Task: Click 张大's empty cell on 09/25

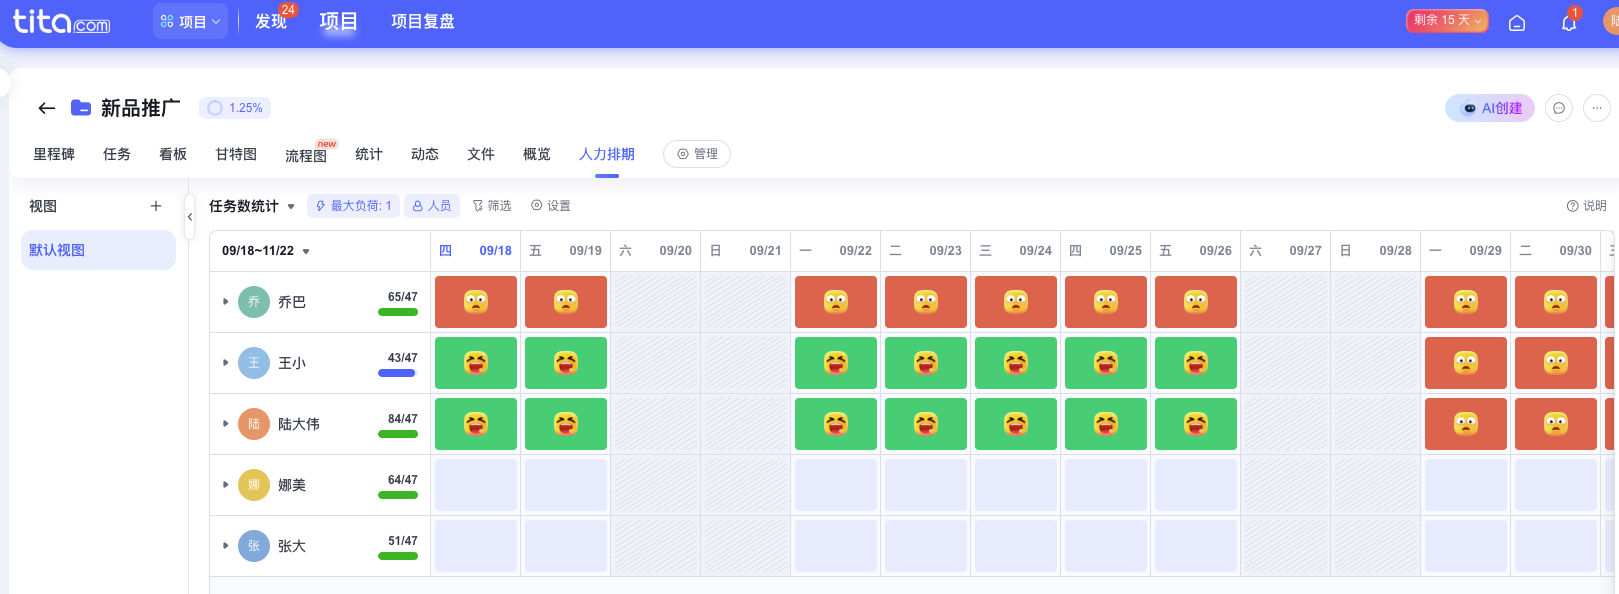Action: (1106, 546)
